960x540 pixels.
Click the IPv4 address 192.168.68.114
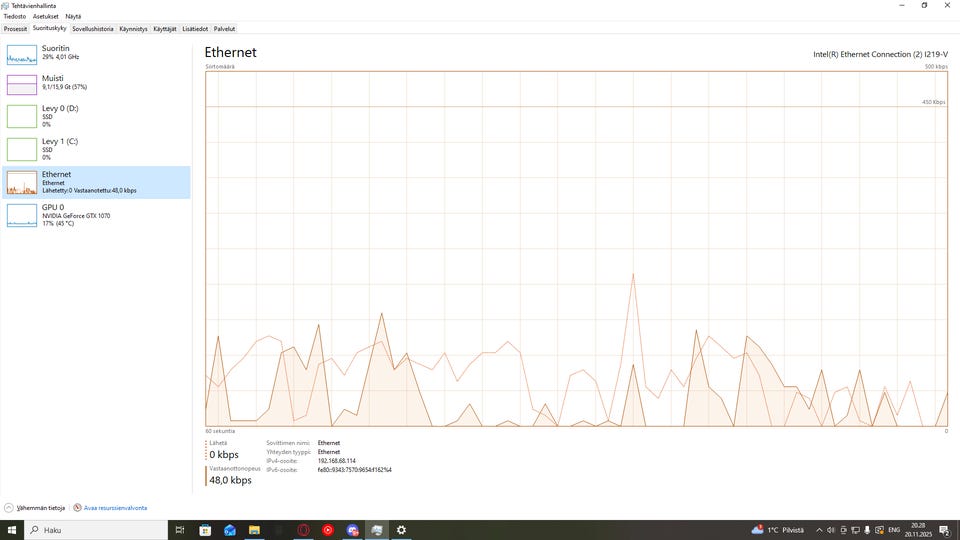coord(336,461)
